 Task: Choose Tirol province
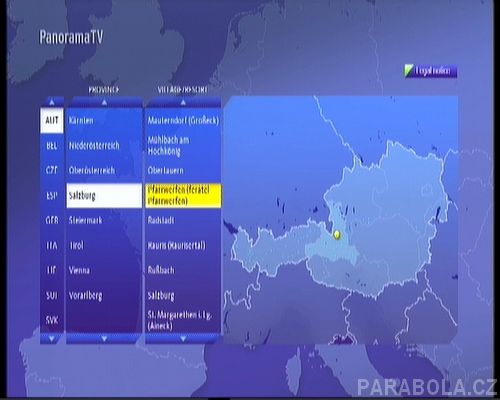coord(104,245)
